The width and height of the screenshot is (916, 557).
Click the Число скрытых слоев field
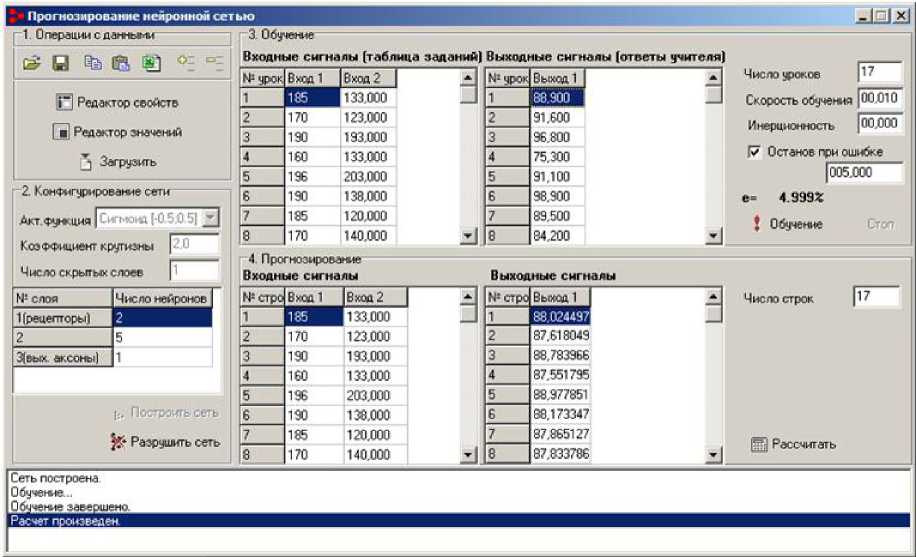pos(195,271)
